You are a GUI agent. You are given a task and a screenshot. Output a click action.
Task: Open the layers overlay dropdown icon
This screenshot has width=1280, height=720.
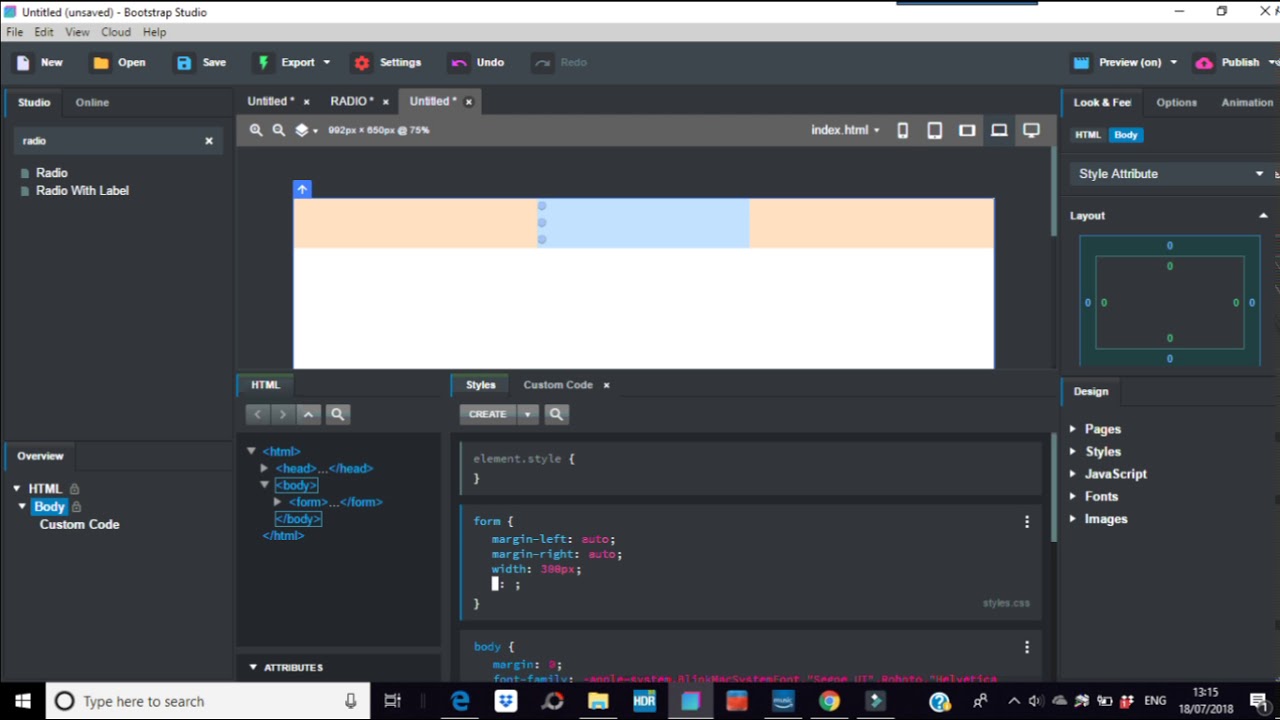[x=306, y=130]
